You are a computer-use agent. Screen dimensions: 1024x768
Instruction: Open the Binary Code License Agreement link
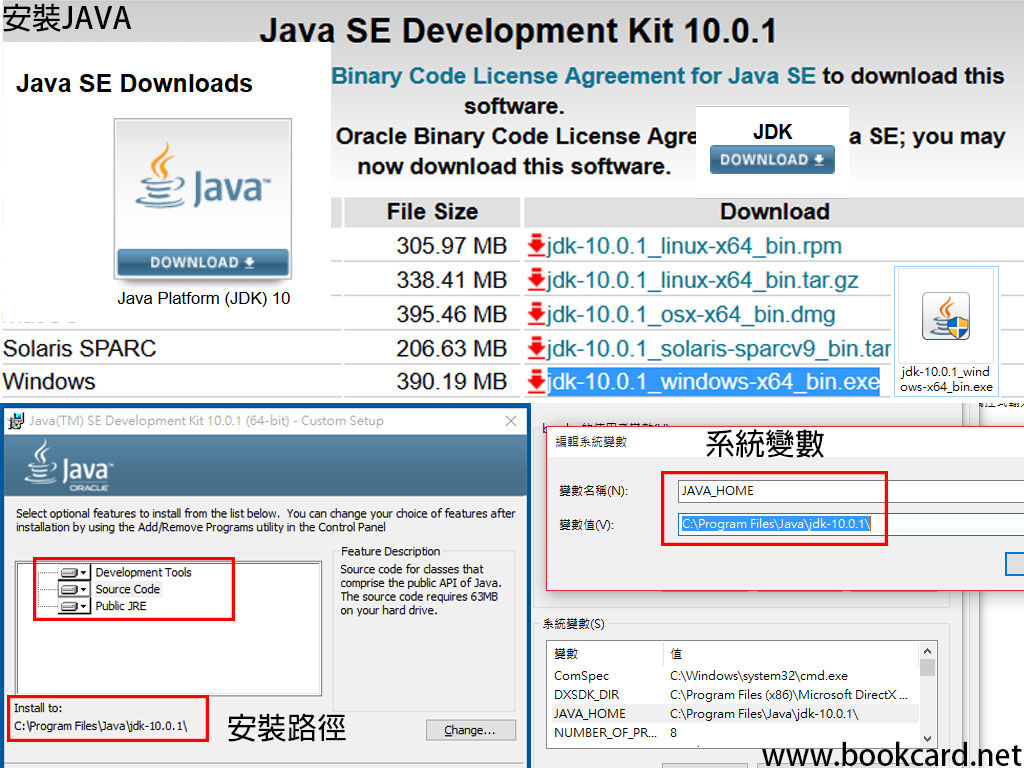(573, 76)
